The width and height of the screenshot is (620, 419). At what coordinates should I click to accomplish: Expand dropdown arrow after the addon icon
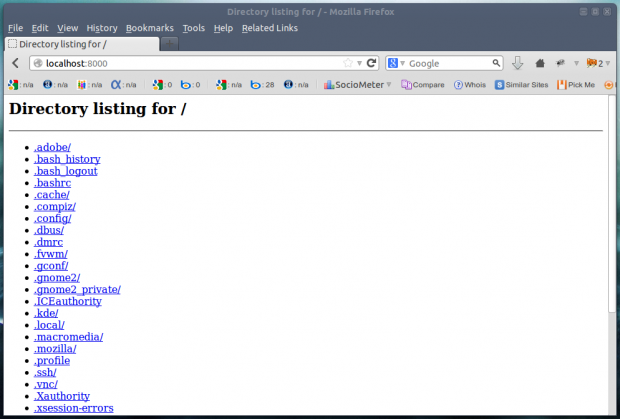click(x=576, y=63)
